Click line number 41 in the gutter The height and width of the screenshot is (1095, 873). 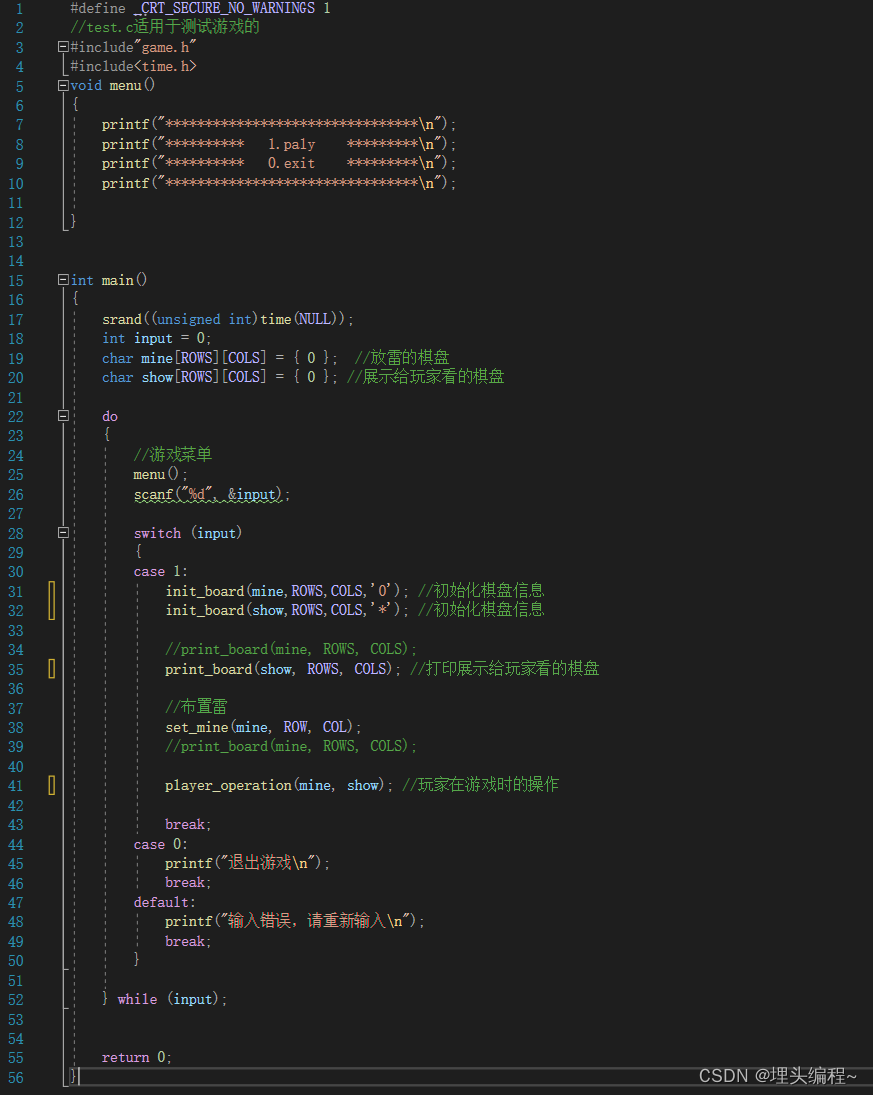coord(15,786)
